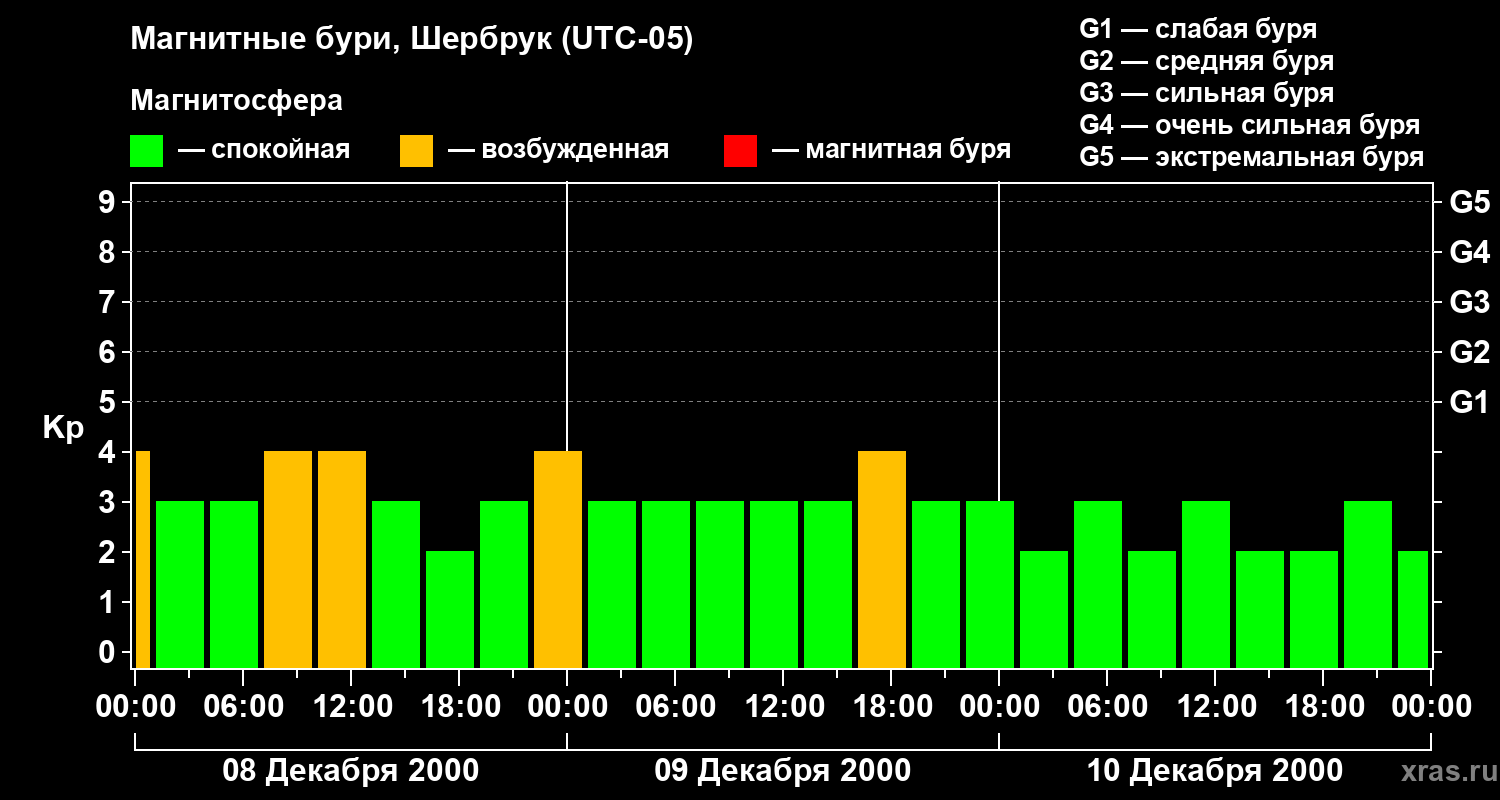Click the '— спокойная' legend label
The image size is (1500, 800).
[264, 150]
